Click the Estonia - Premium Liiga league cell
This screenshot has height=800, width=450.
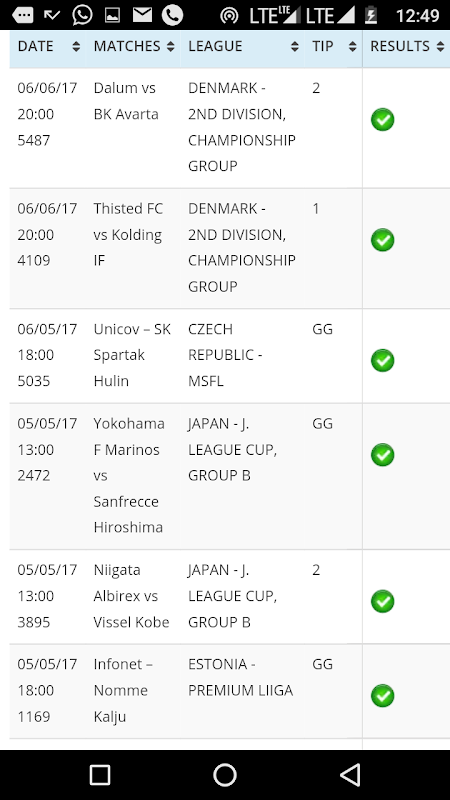point(241,678)
